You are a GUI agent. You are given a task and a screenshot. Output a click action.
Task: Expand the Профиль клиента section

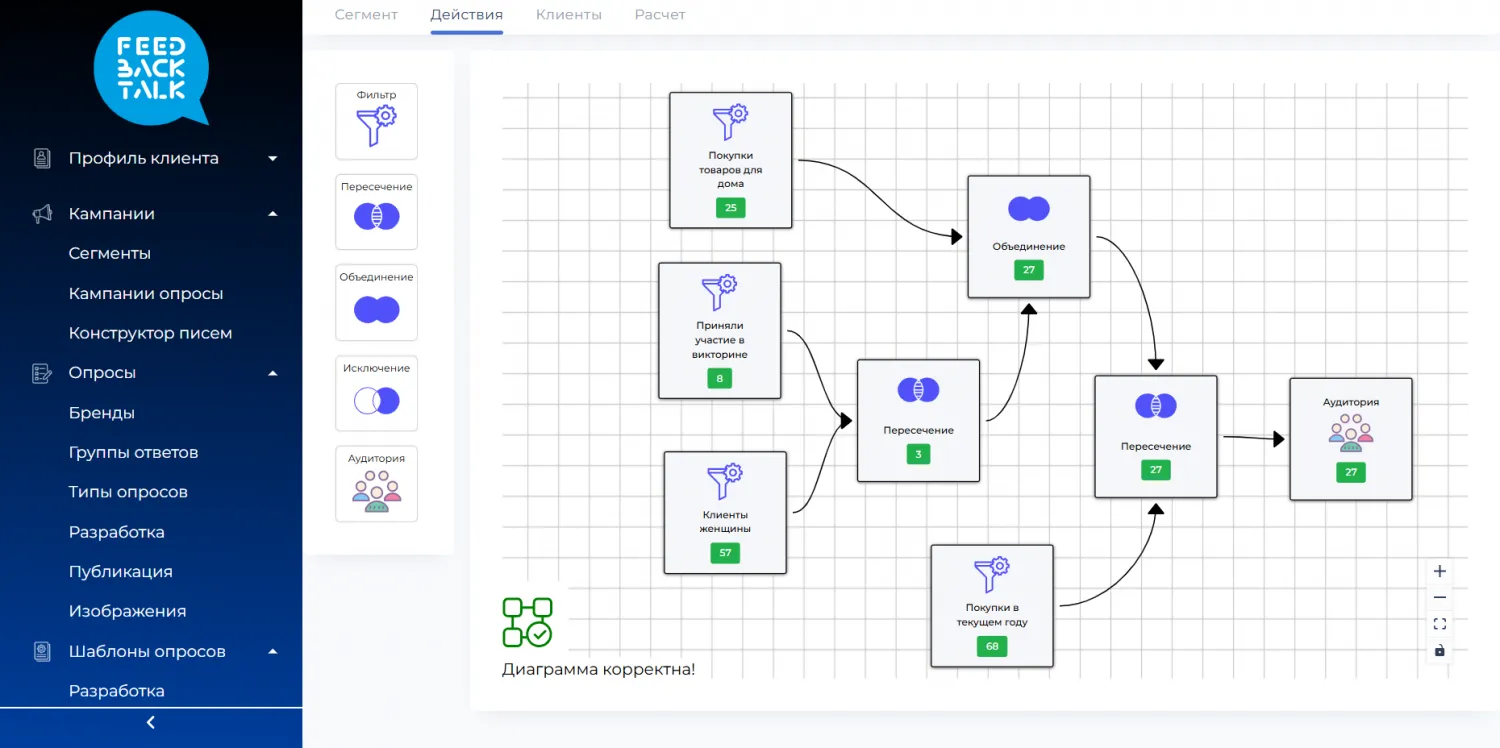tap(273, 158)
